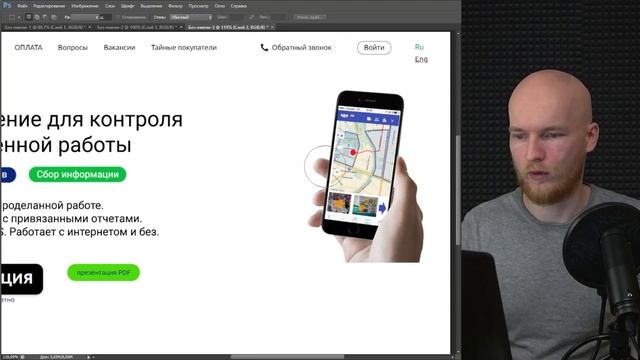Open the Фильтр menu
Viewport: 640px width, 360px height.
coord(176,6)
